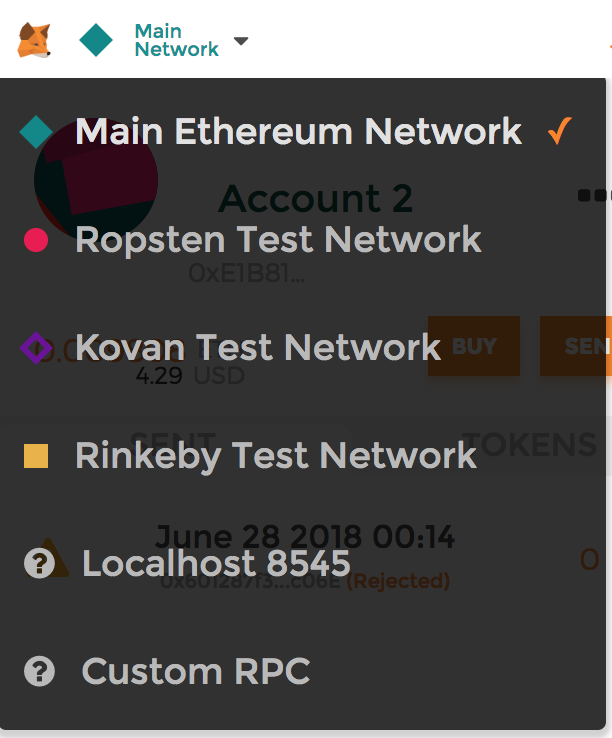This screenshot has width=612, height=738.
Task: Click the Main Network header label
Action: pyautogui.click(x=177, y=40)
